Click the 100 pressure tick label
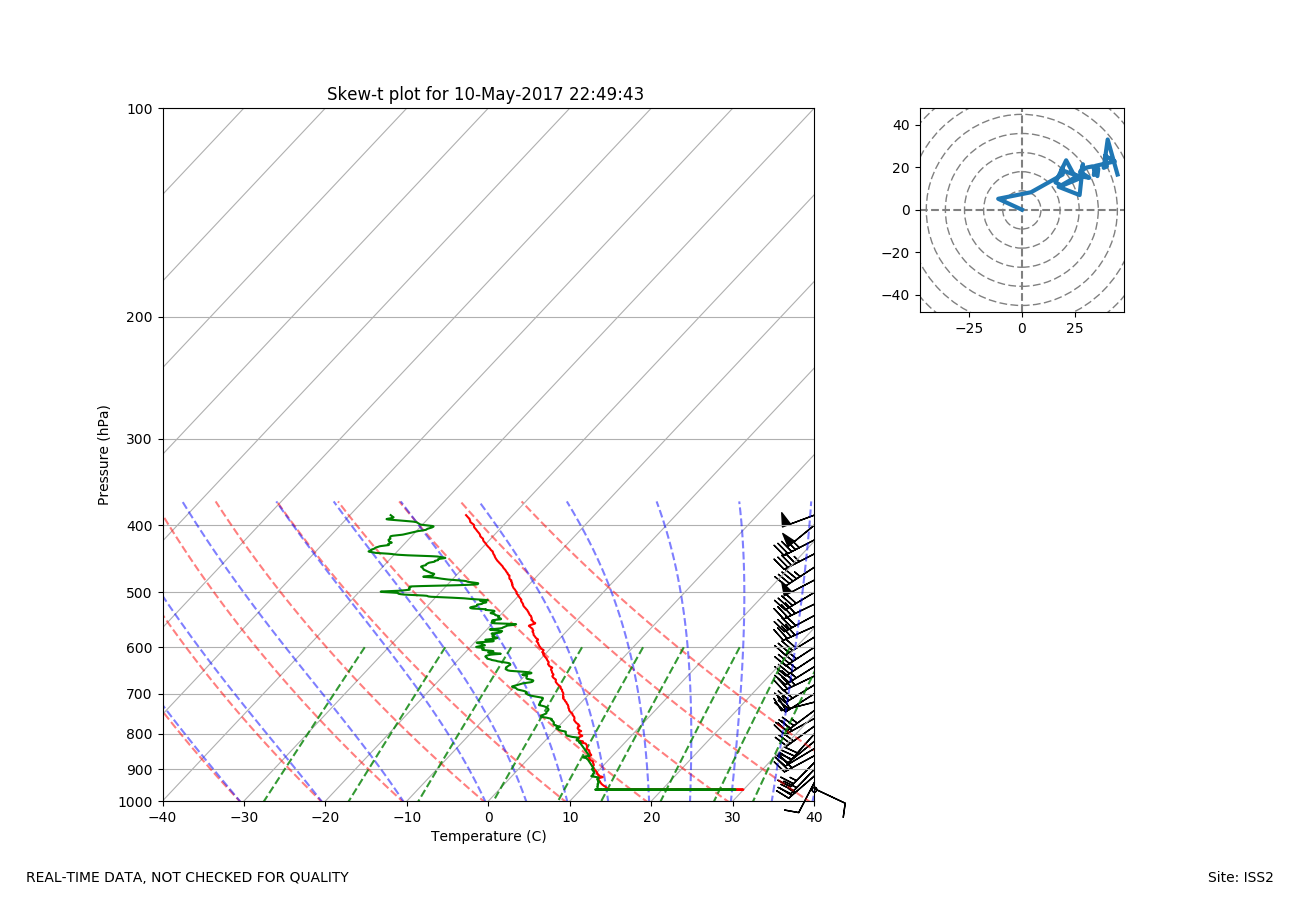Image resolution: width=1300 pixels, height=900 pixels. [x=139, y=109]
